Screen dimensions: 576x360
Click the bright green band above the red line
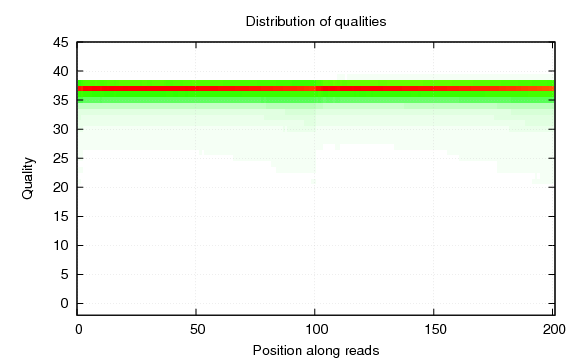316,83
